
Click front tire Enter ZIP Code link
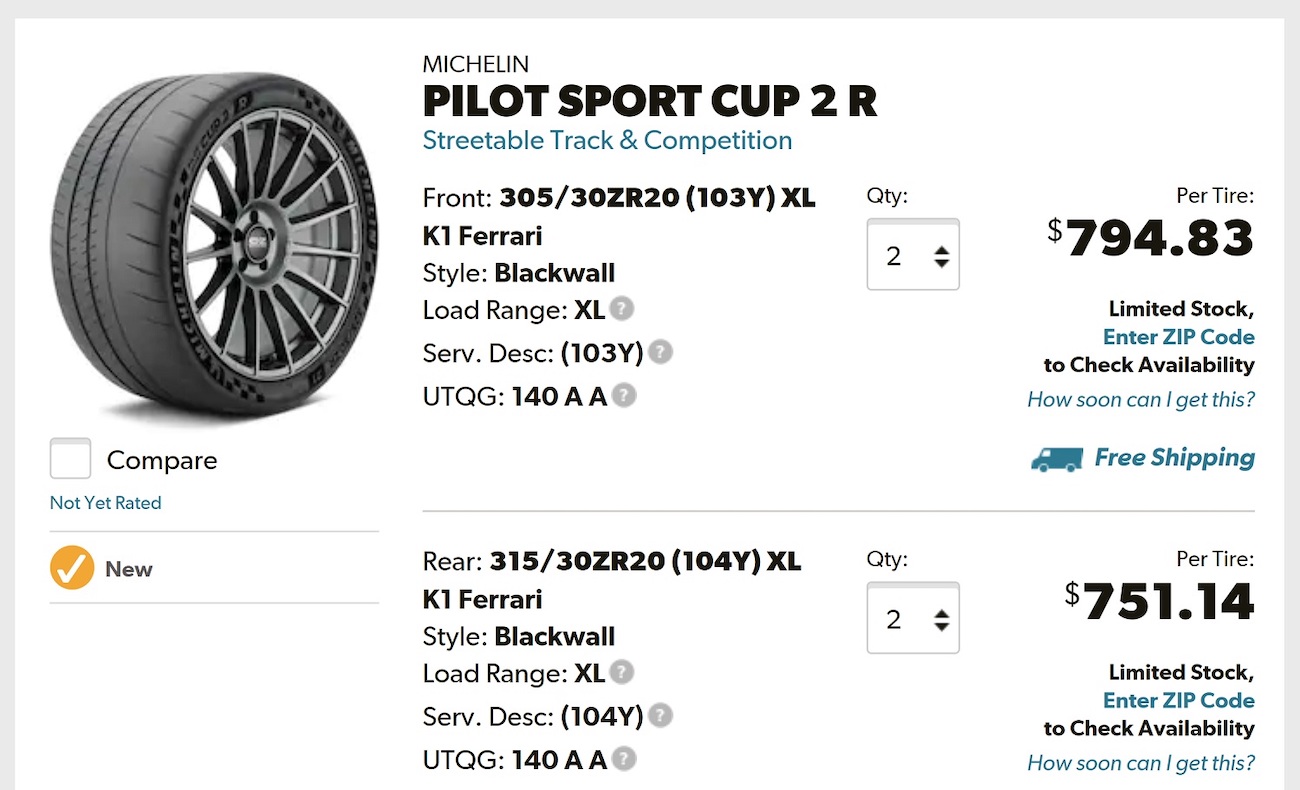pos(1178,337)
